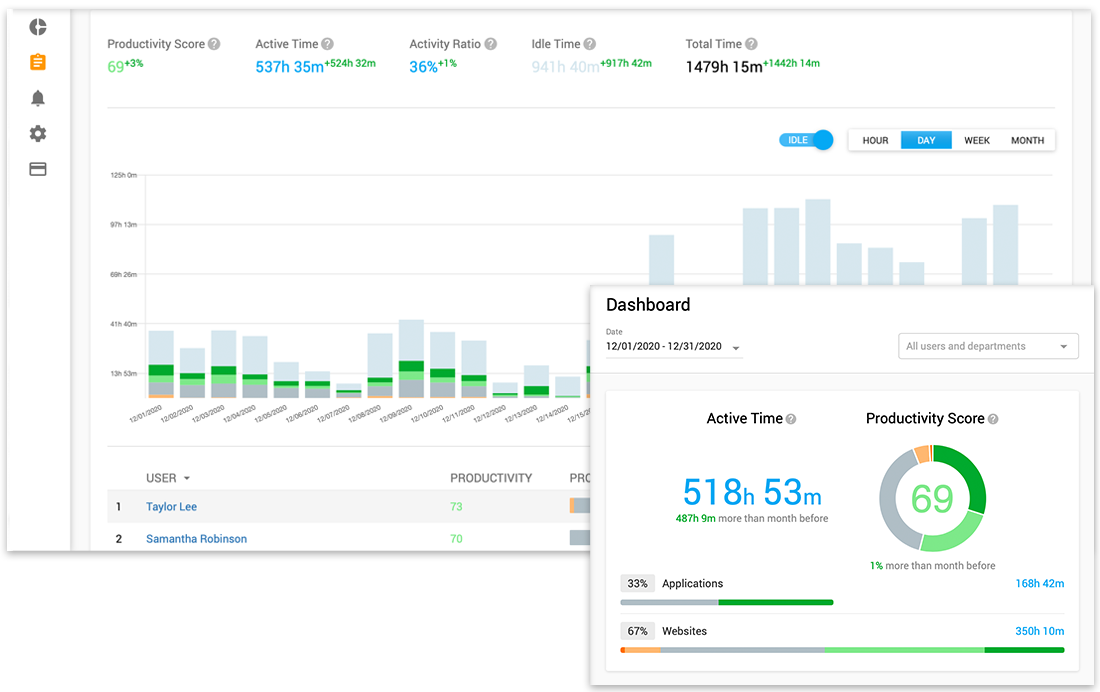This screenshot has width=1100, height=692.
Task: Click help icon beside Activity Ratio
Action: click(x=490, y=44)
